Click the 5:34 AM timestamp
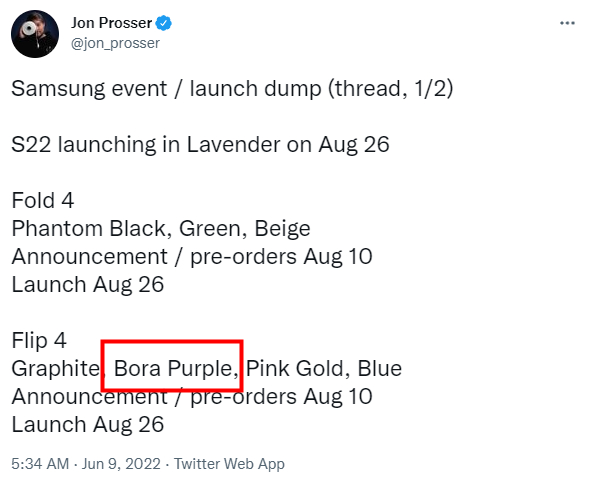The width and height of the screenshot is (593, 480). pos(40,464)
